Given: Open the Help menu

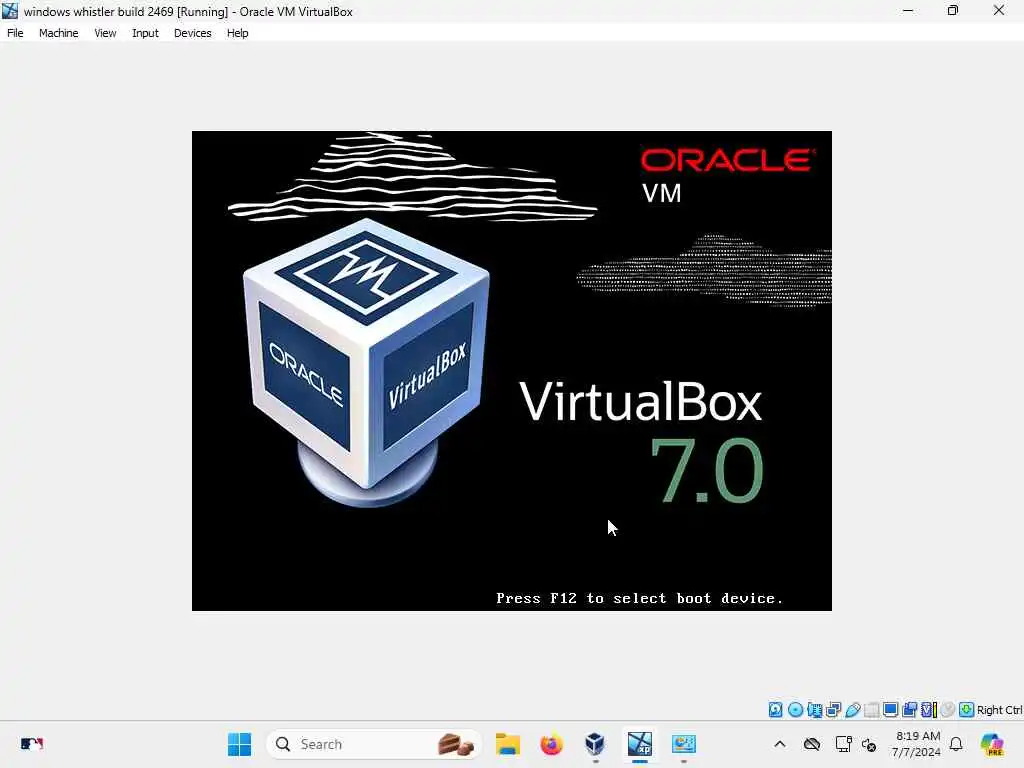Looking at the screenshot, I should coord(238,33).
